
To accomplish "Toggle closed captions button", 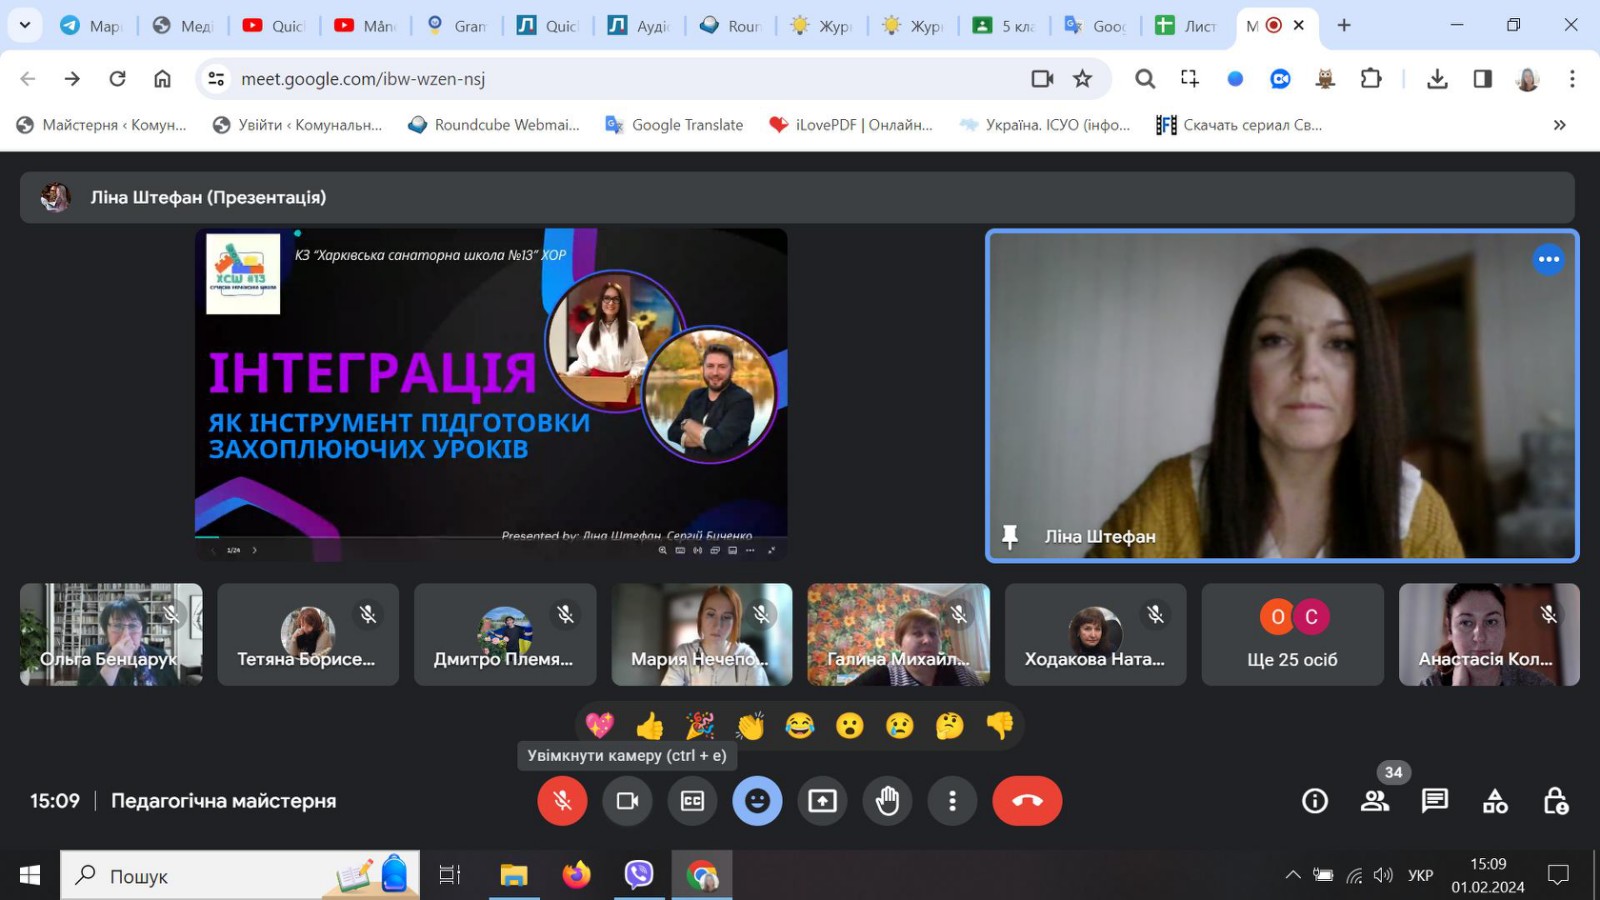I will pyautogui.click(x=692, y=801).
